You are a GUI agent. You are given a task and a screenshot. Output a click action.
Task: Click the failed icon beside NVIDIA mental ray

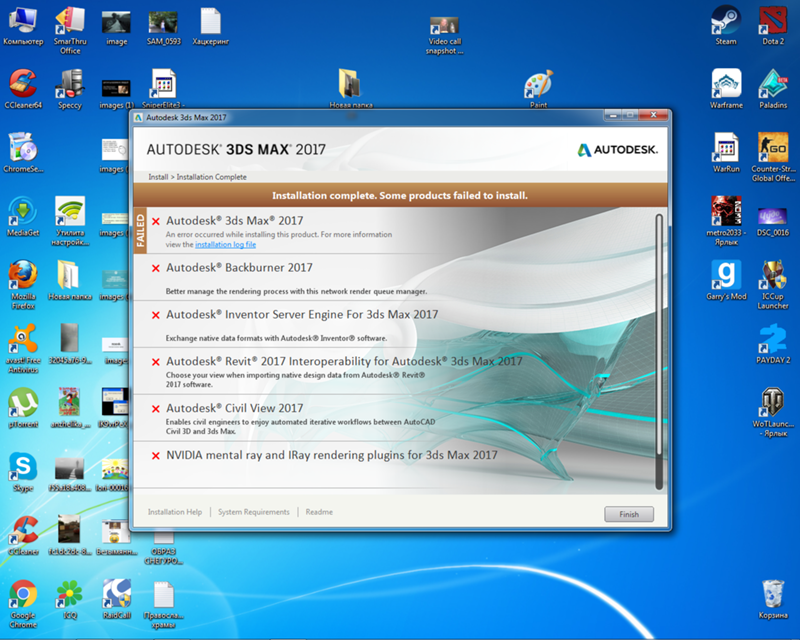pyautogui.click(x=155, y=456)
